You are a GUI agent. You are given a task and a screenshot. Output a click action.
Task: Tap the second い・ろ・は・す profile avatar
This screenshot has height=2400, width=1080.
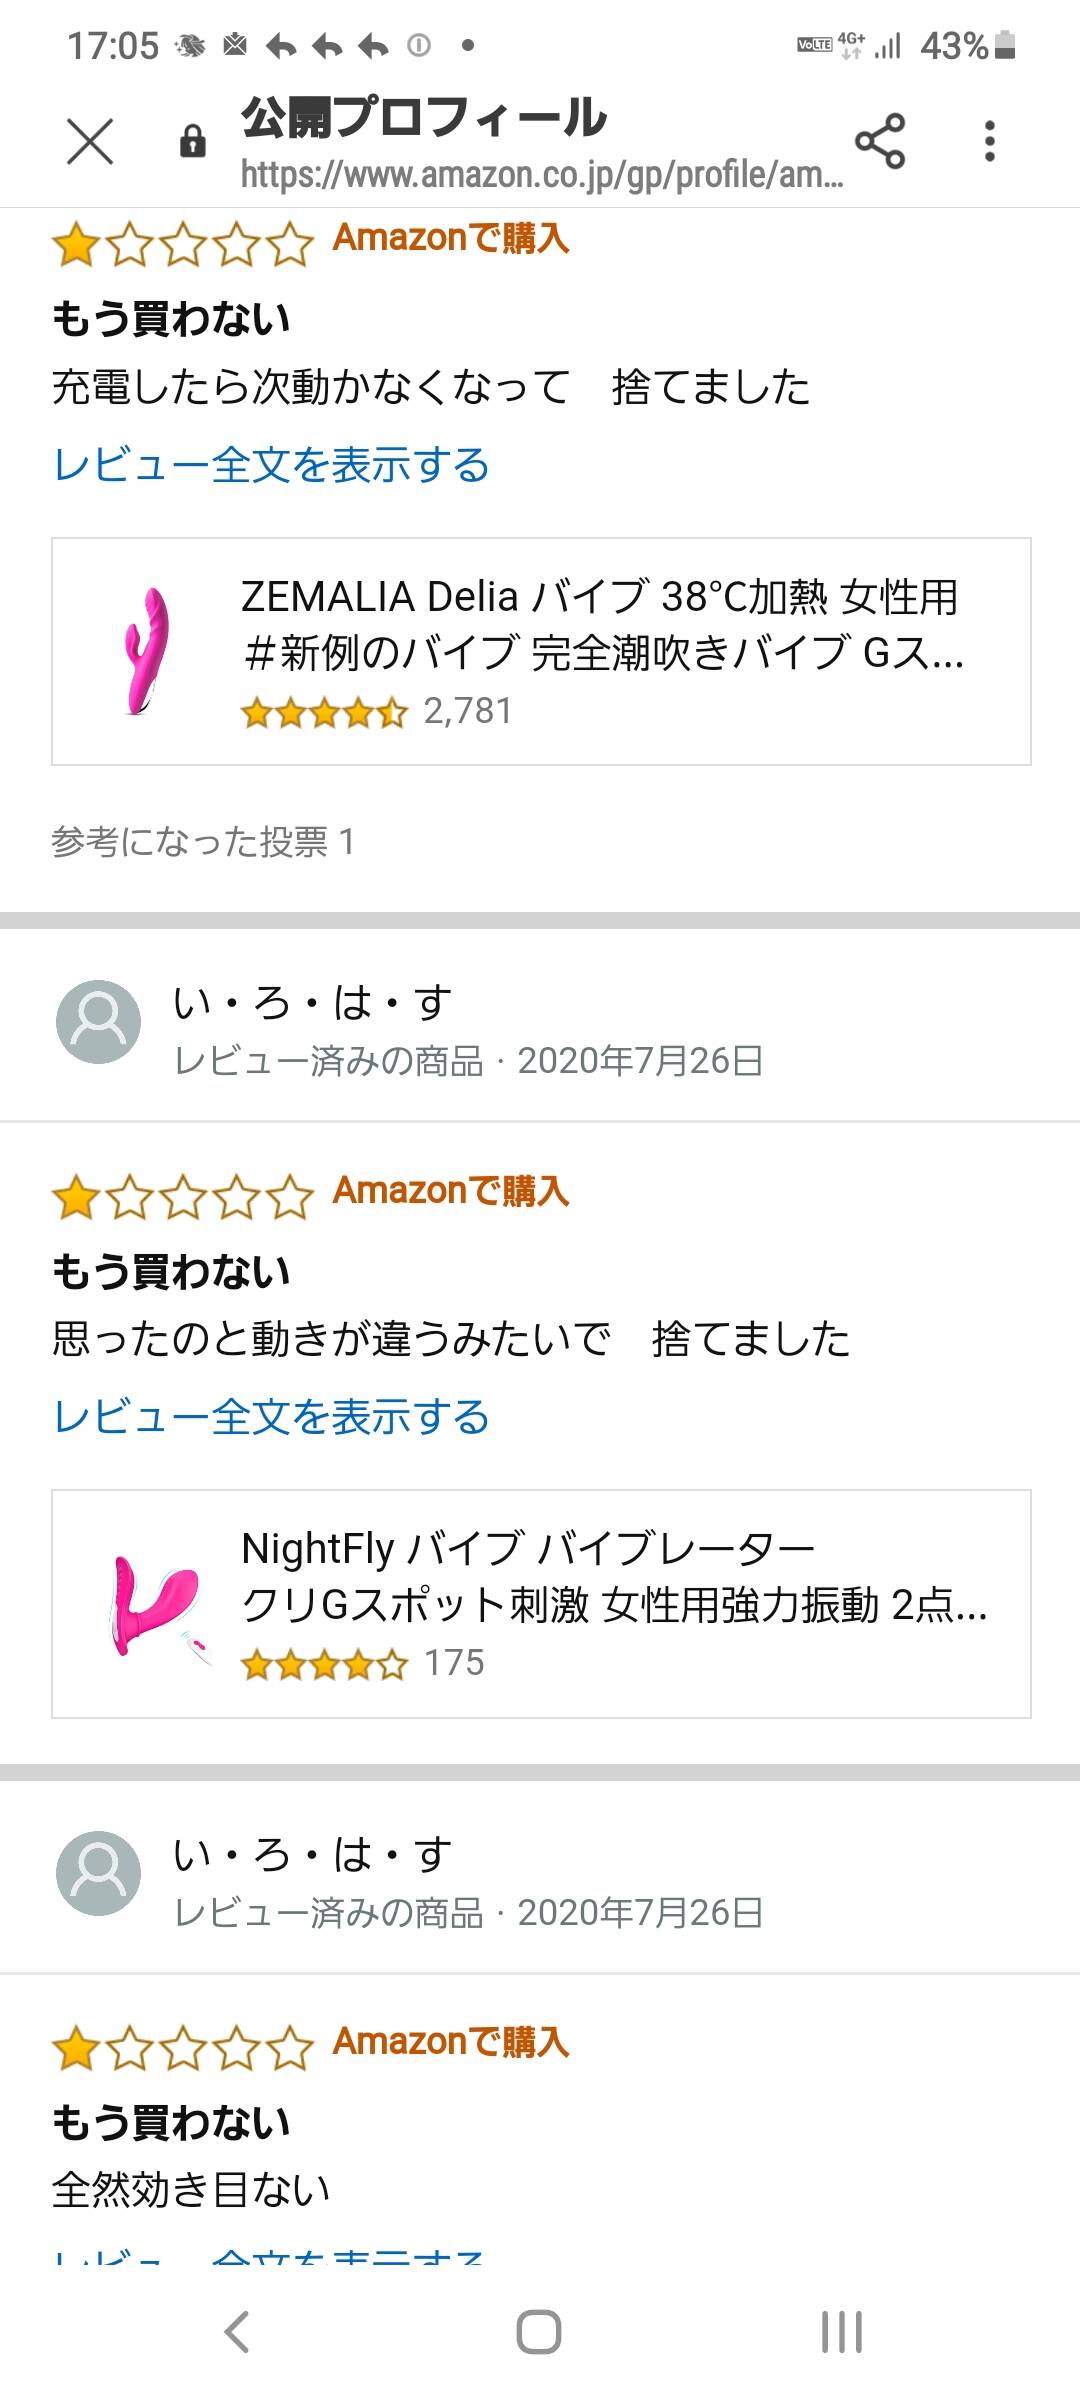tap(98, 1873)
